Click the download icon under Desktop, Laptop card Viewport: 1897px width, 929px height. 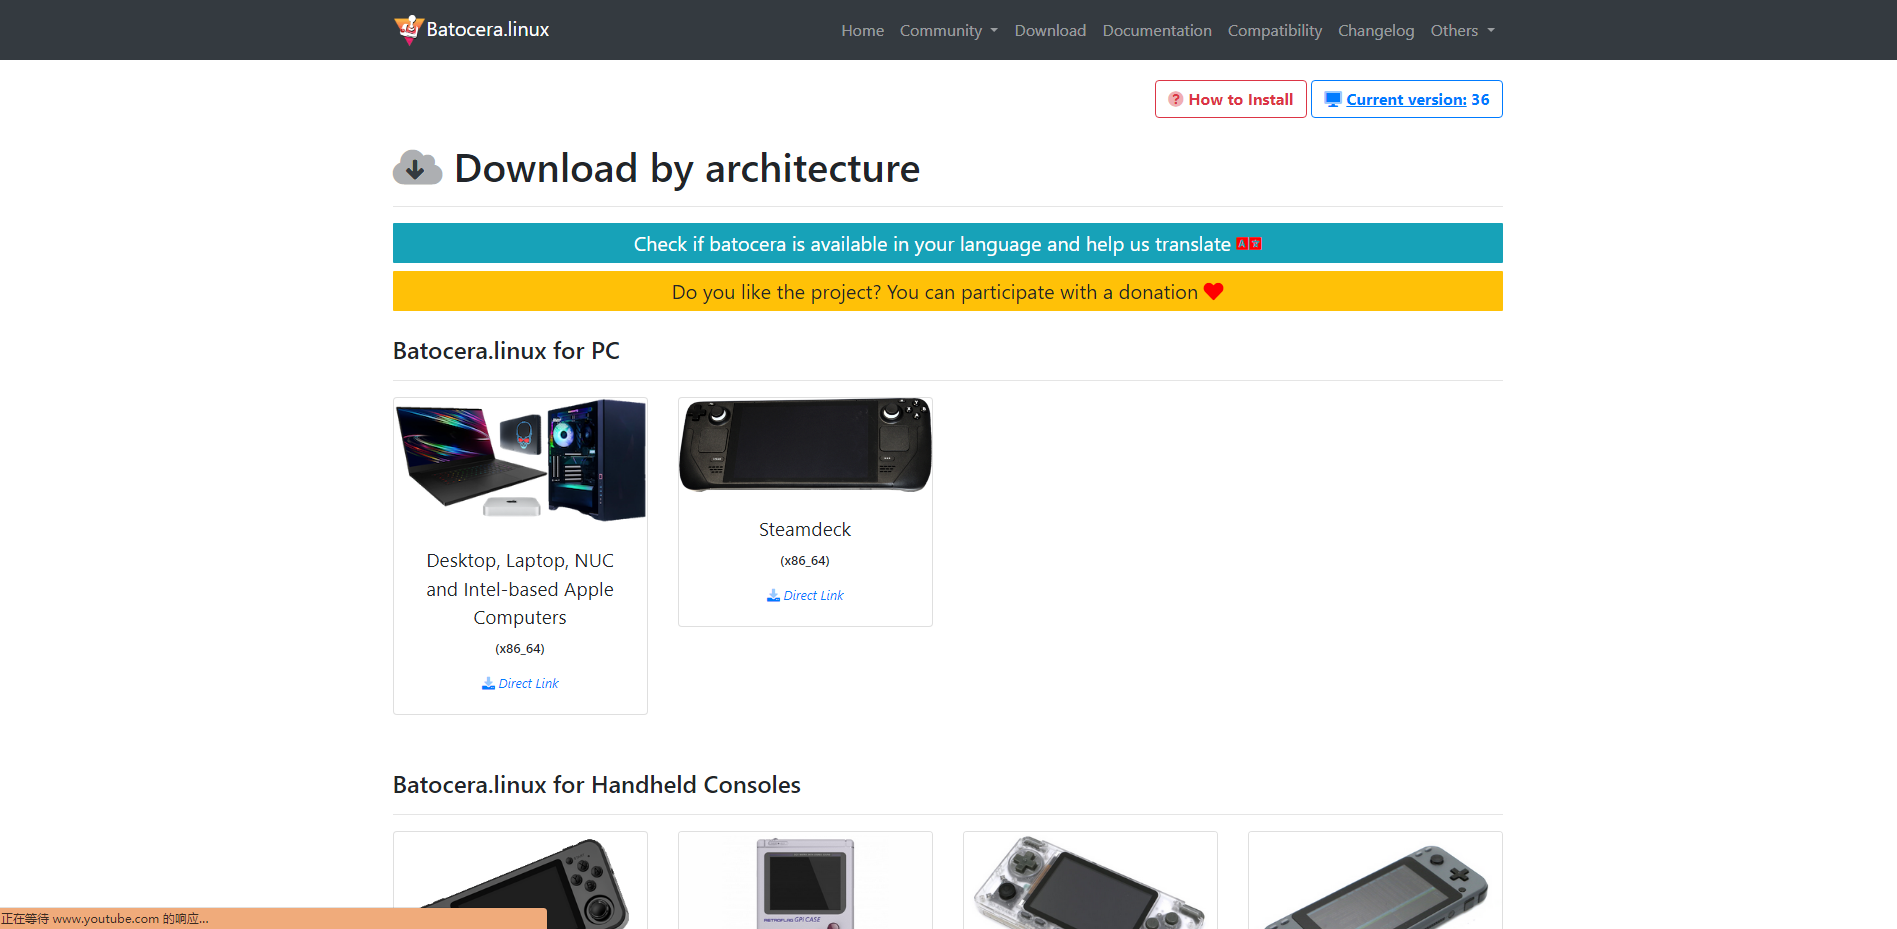[488, 683]
